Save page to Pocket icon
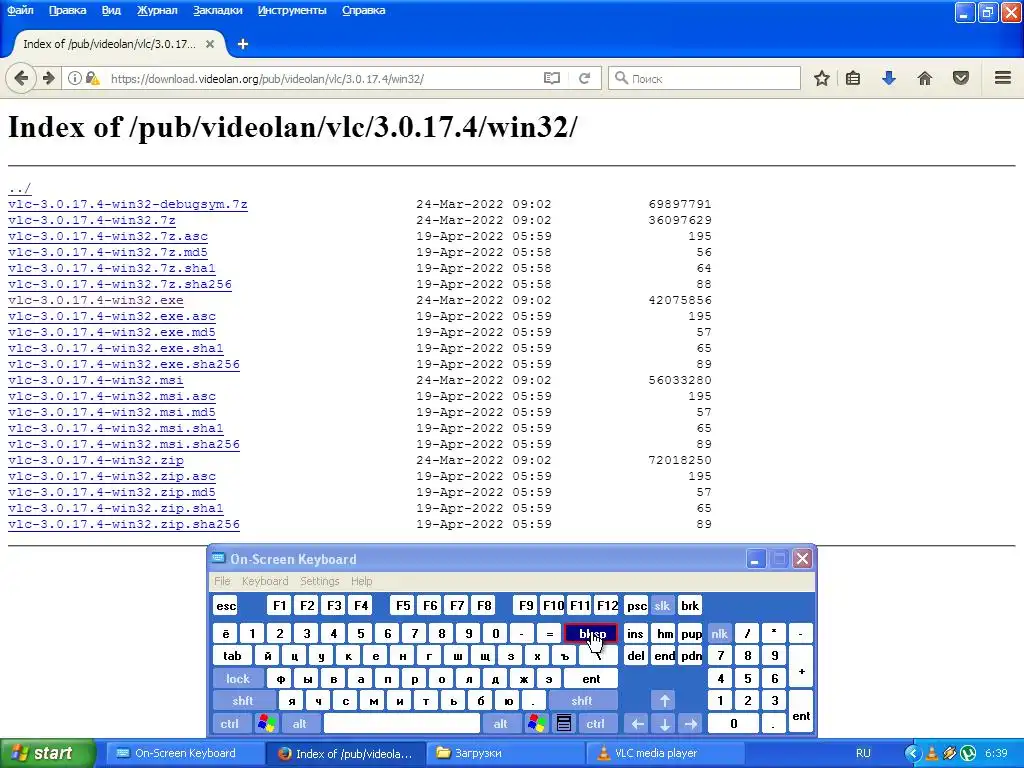Image resolution: width=1024 pixels, height=768 pixels. (x=961, y=78)
